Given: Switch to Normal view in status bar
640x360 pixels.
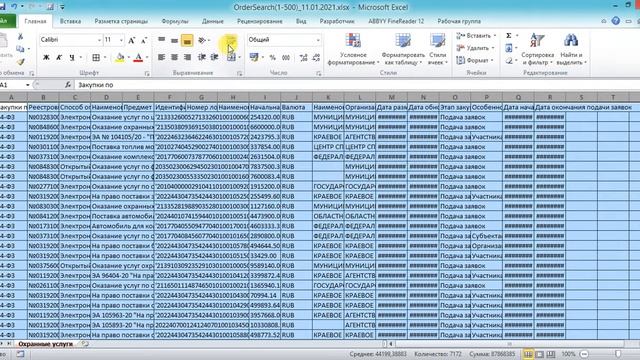Looking at the screenshot, I should tap(528, 354).
